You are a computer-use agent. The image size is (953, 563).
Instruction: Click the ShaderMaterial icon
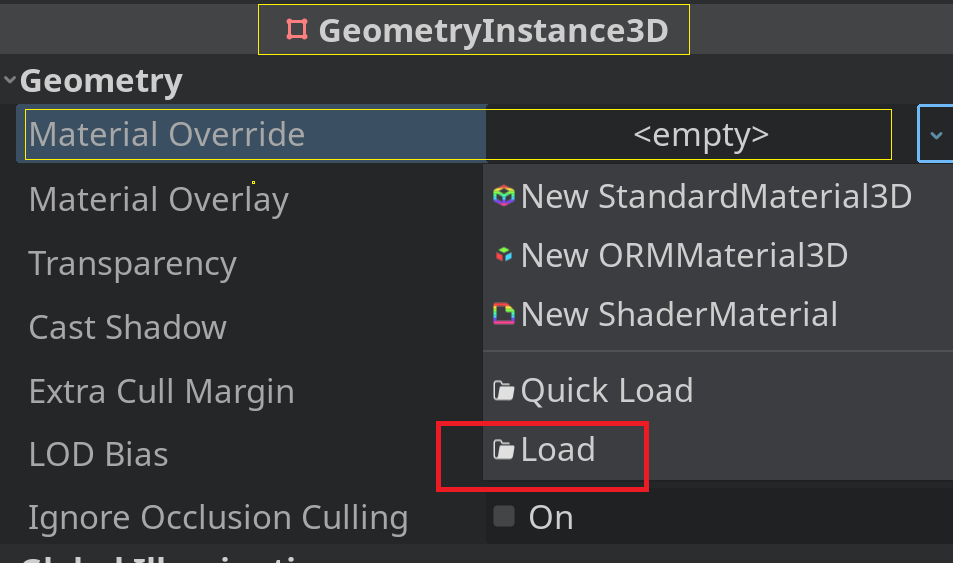tap(504, 315)
